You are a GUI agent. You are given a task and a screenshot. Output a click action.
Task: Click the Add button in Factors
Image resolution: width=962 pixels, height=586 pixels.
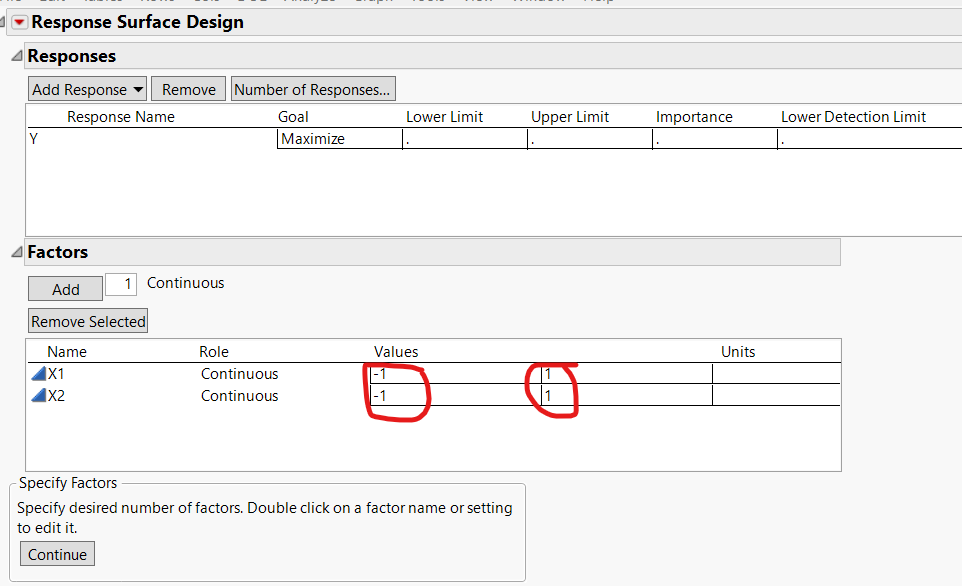coord(65,288)
